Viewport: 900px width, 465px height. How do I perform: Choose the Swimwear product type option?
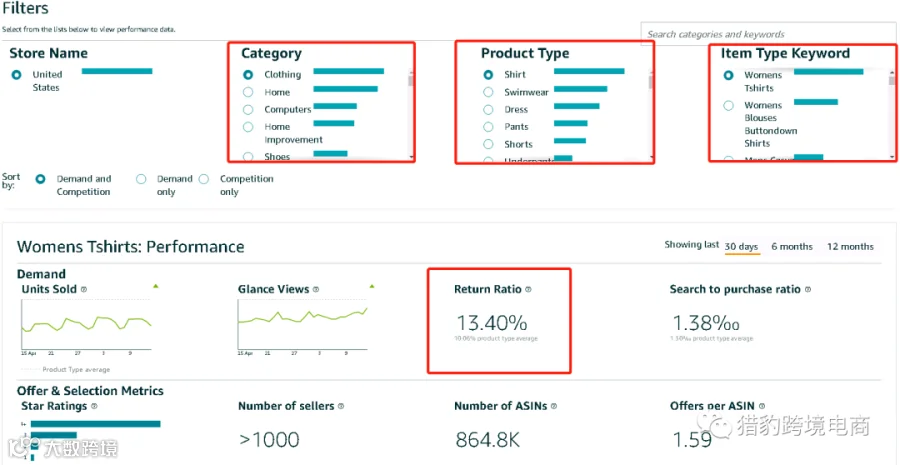tap(488, 92)
